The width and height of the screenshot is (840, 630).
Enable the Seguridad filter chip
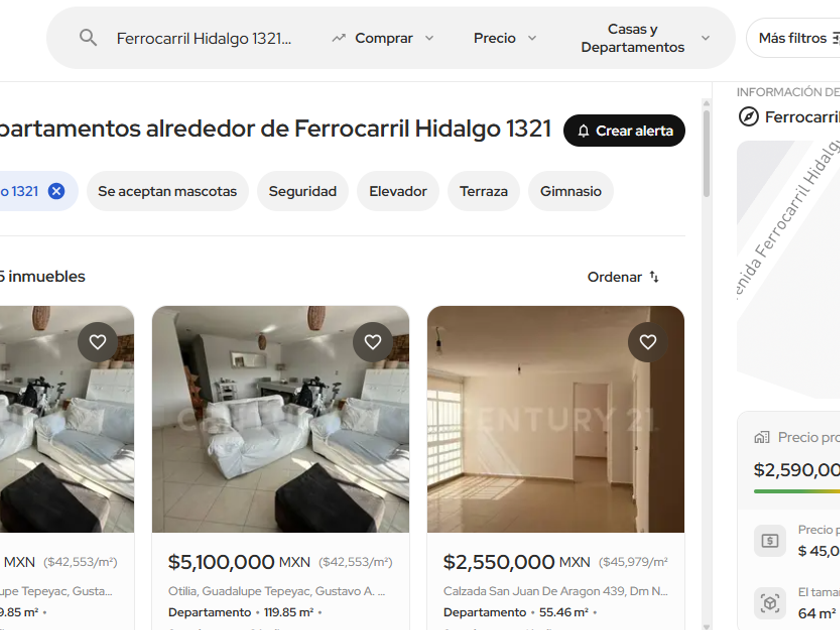(303, 191)
